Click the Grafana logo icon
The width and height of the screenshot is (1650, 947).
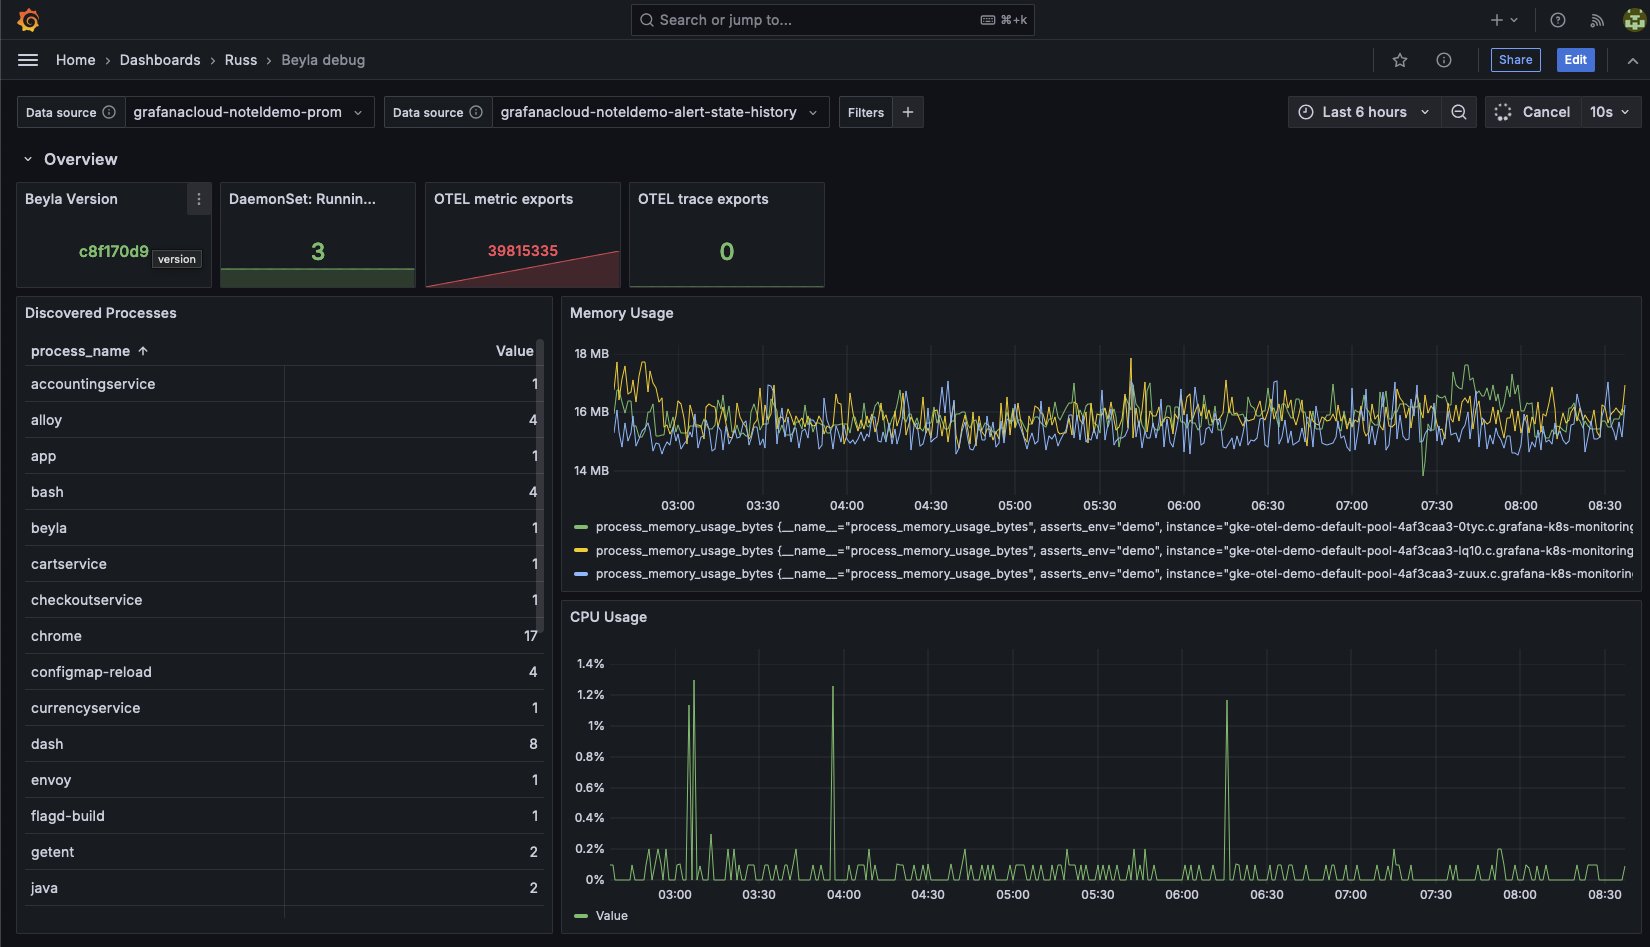28,20
